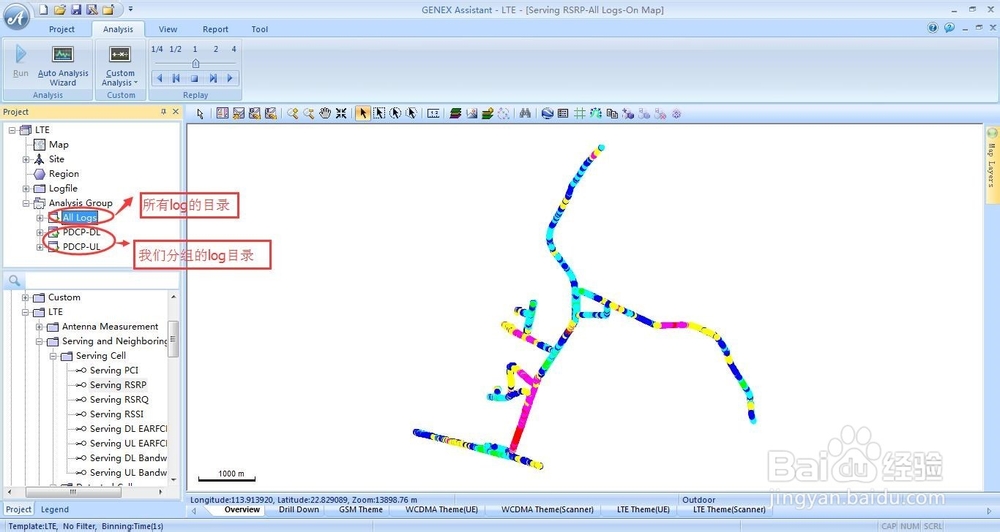1000x532 pixels.
Task: Select the Drill Down tab
Action: (x=298, y=510)
